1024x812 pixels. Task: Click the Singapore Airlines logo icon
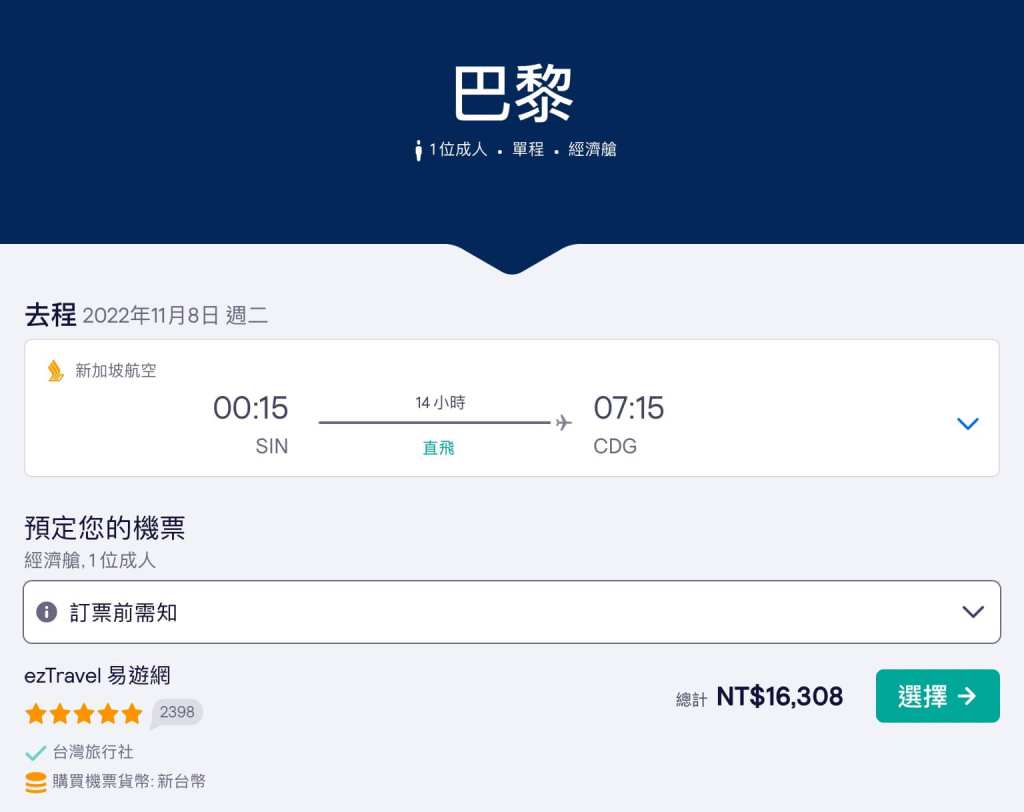tap(56, 371)
